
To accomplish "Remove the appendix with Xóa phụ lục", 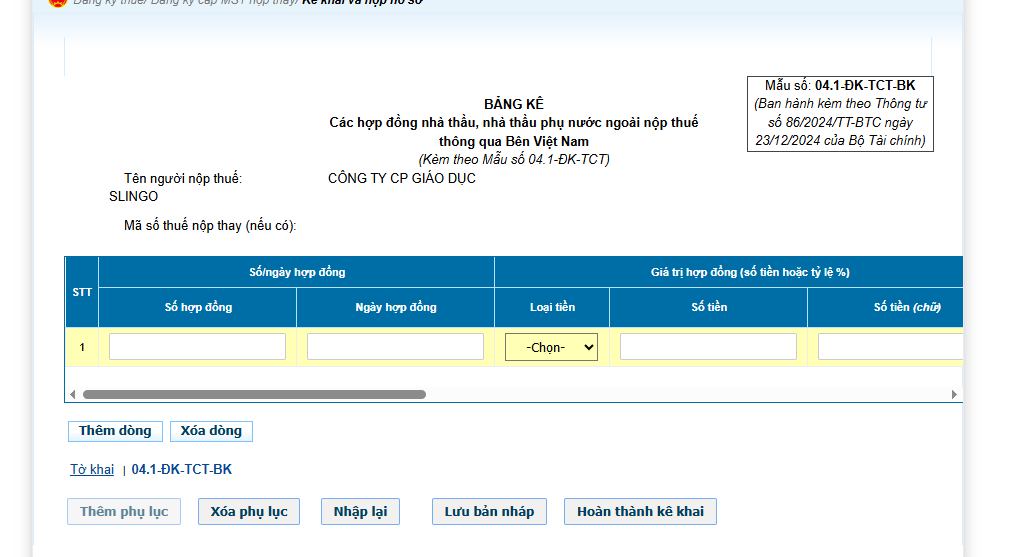I will (x=249, y=512).
